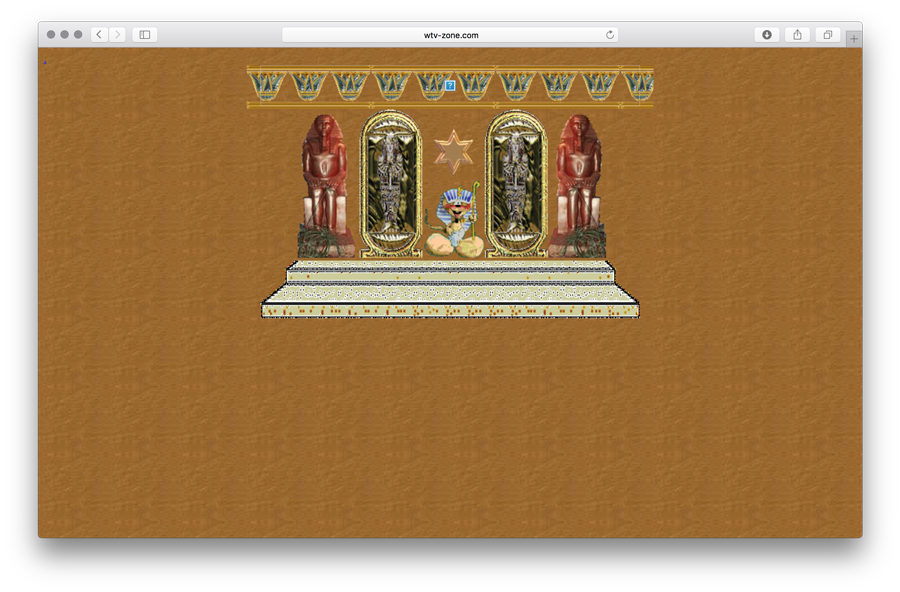
Task: Reload the wtv-zone.com page
Action: tap(610, 35)
